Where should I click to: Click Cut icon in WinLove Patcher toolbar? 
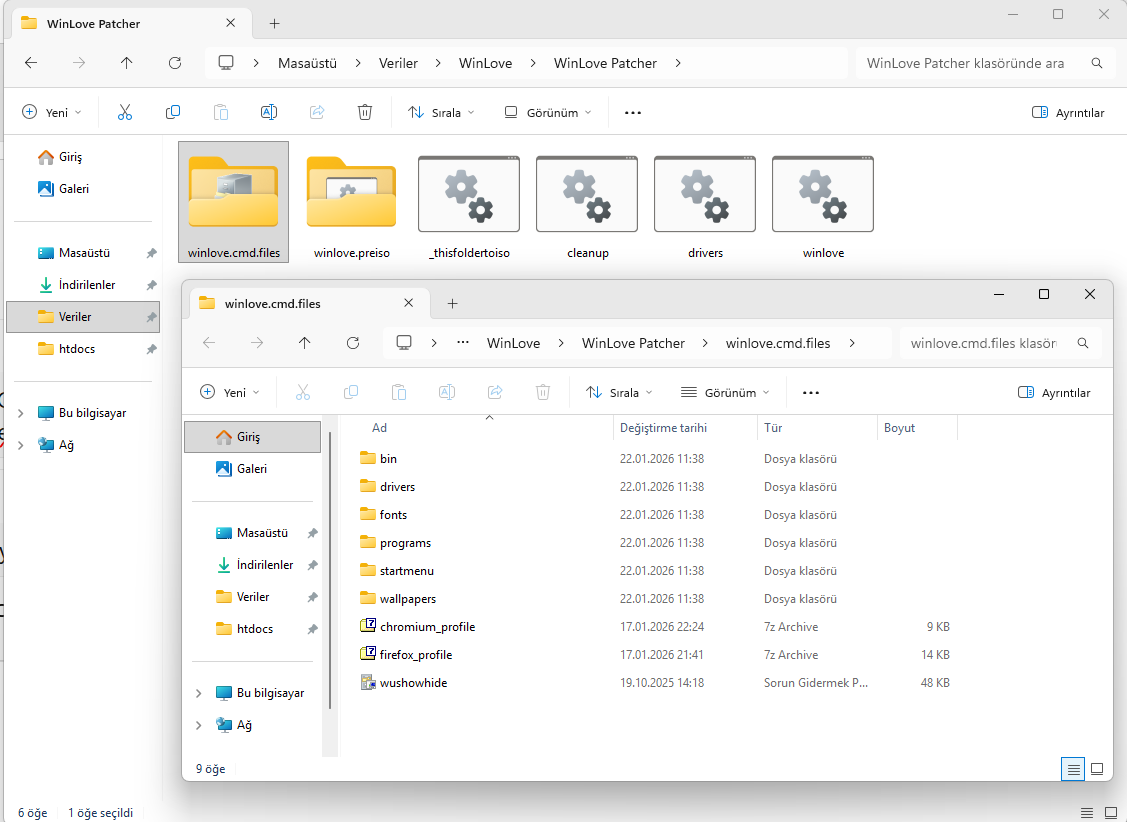point(125,112)
